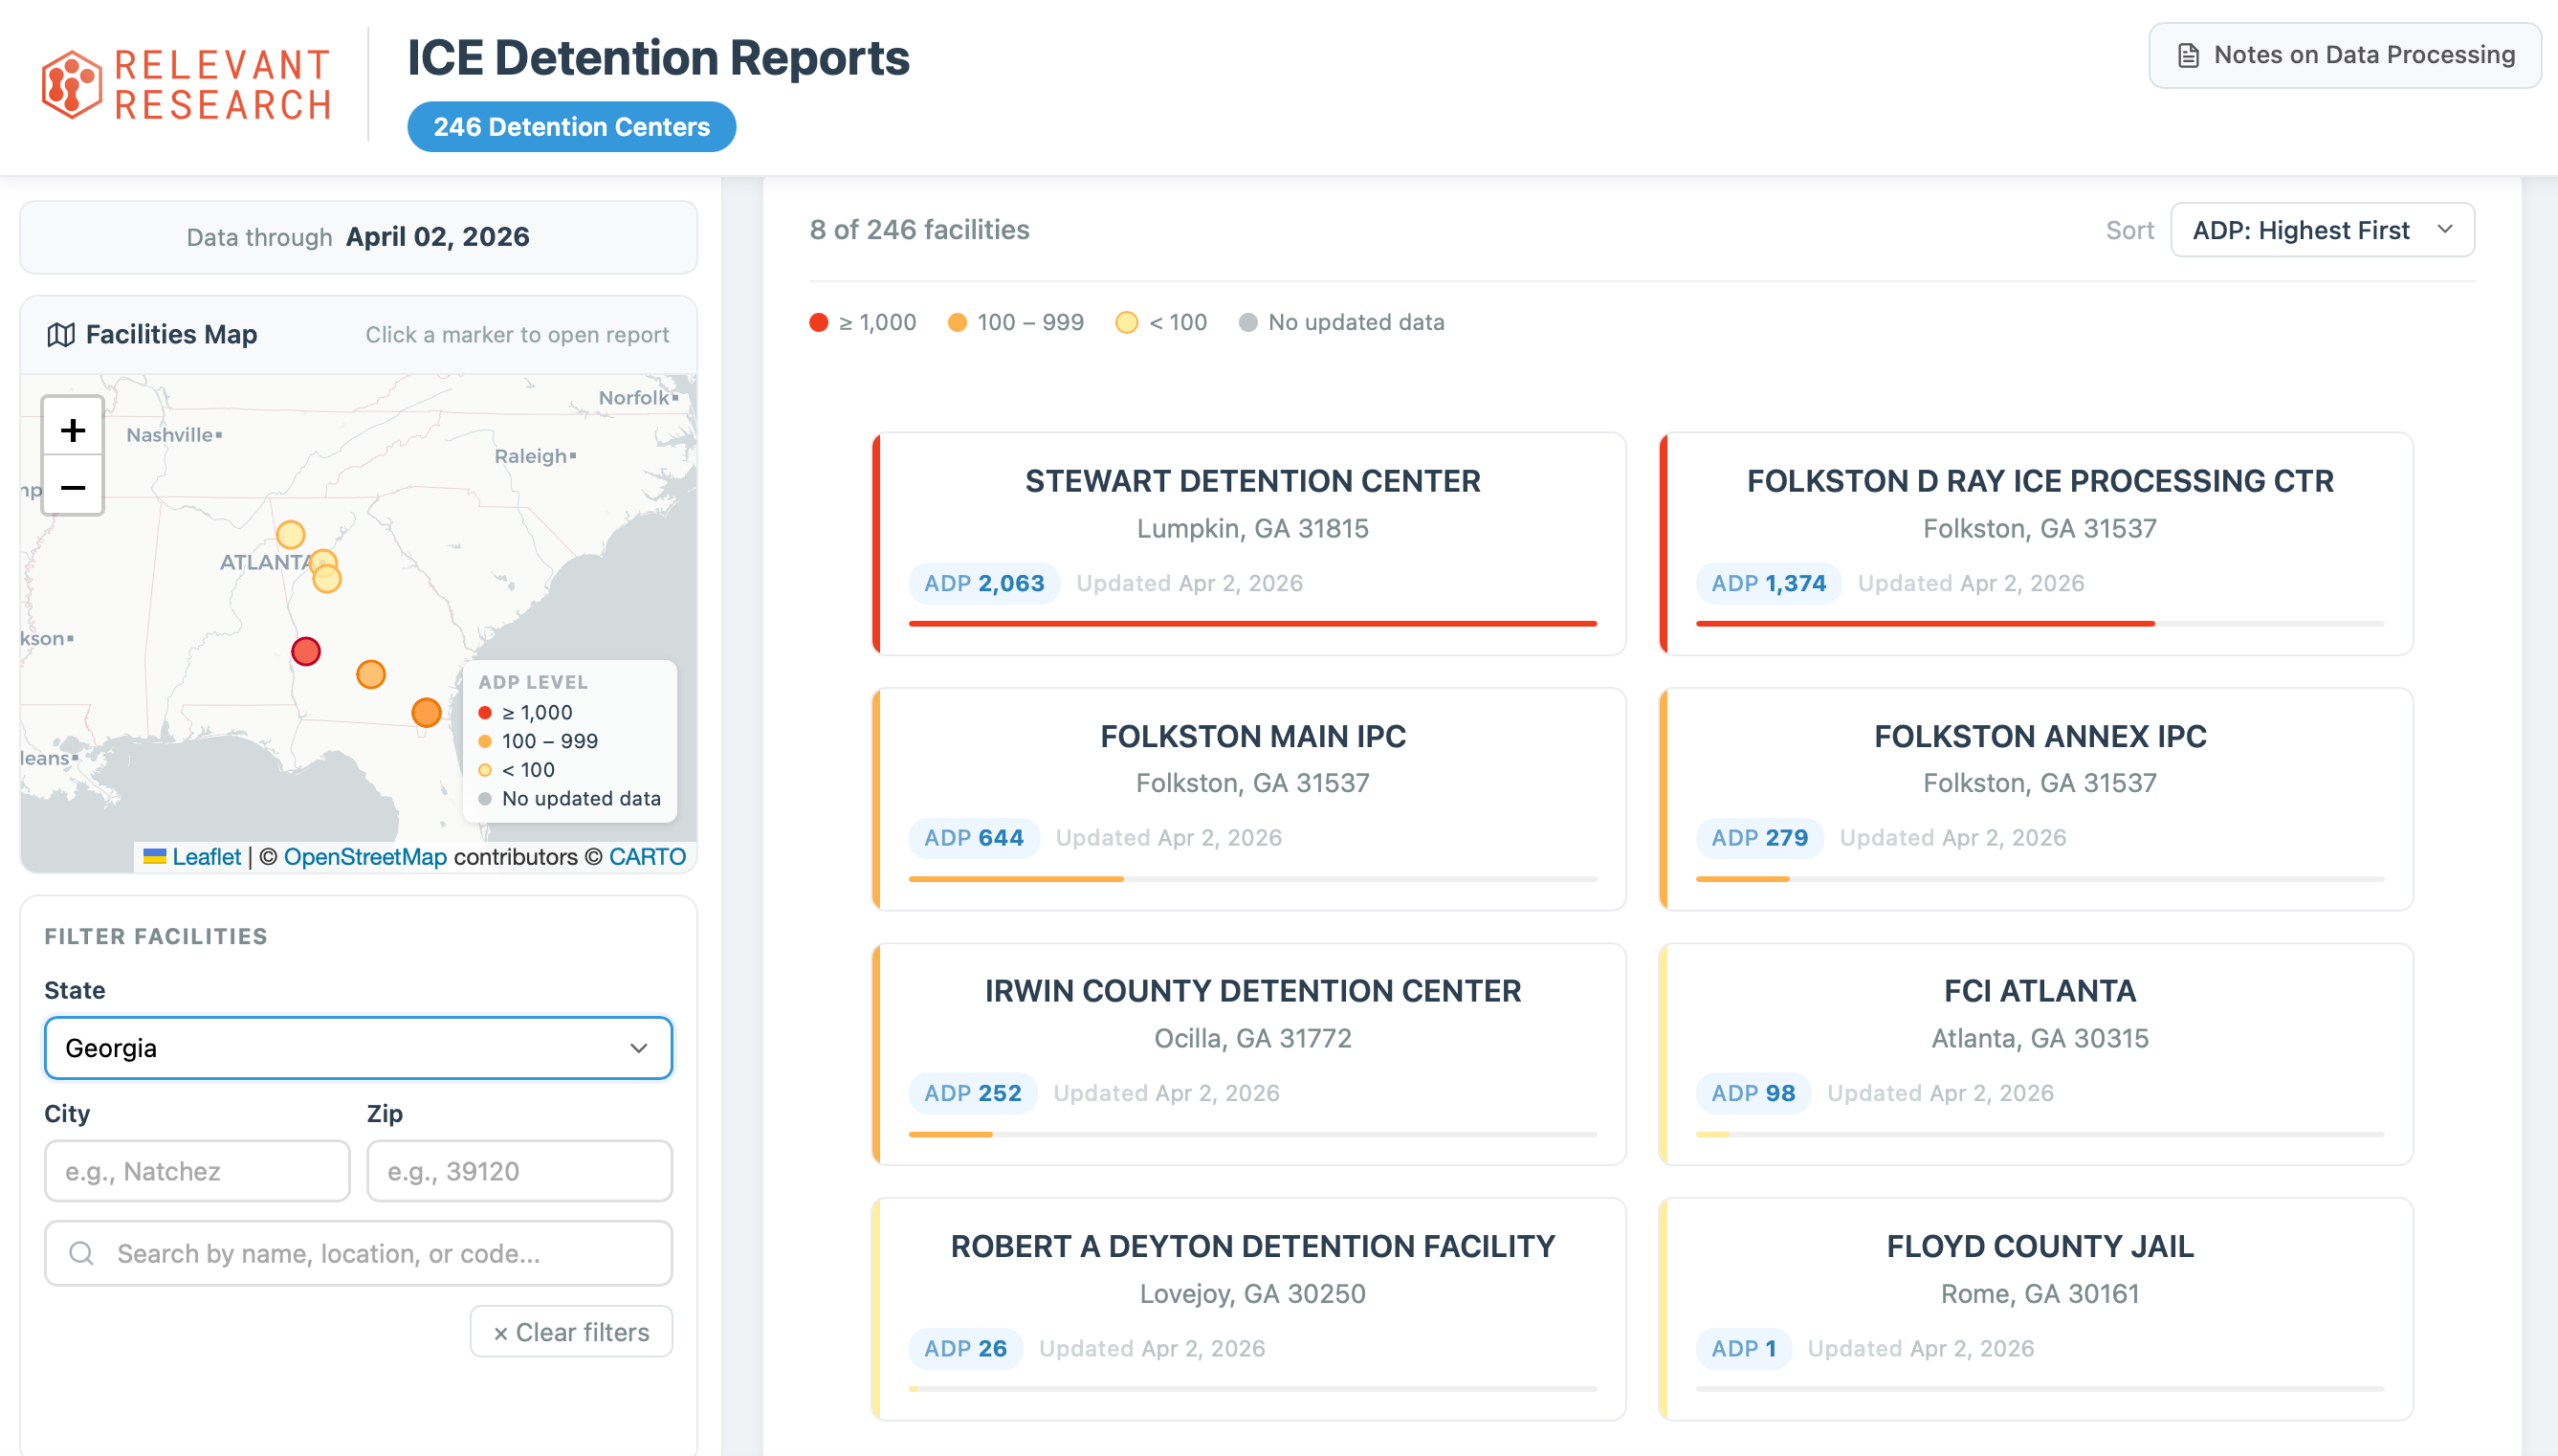This screenshot has height=1456, width=2558.
Task: Open Robert A Deyton Detention Facility card
Action: (1249, 1309)
